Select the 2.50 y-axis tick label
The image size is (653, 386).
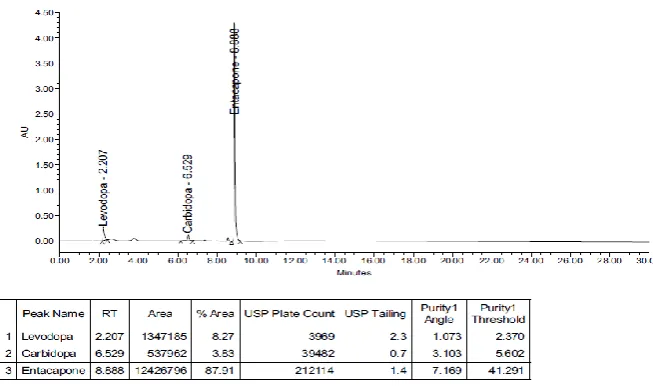(44, 114)
